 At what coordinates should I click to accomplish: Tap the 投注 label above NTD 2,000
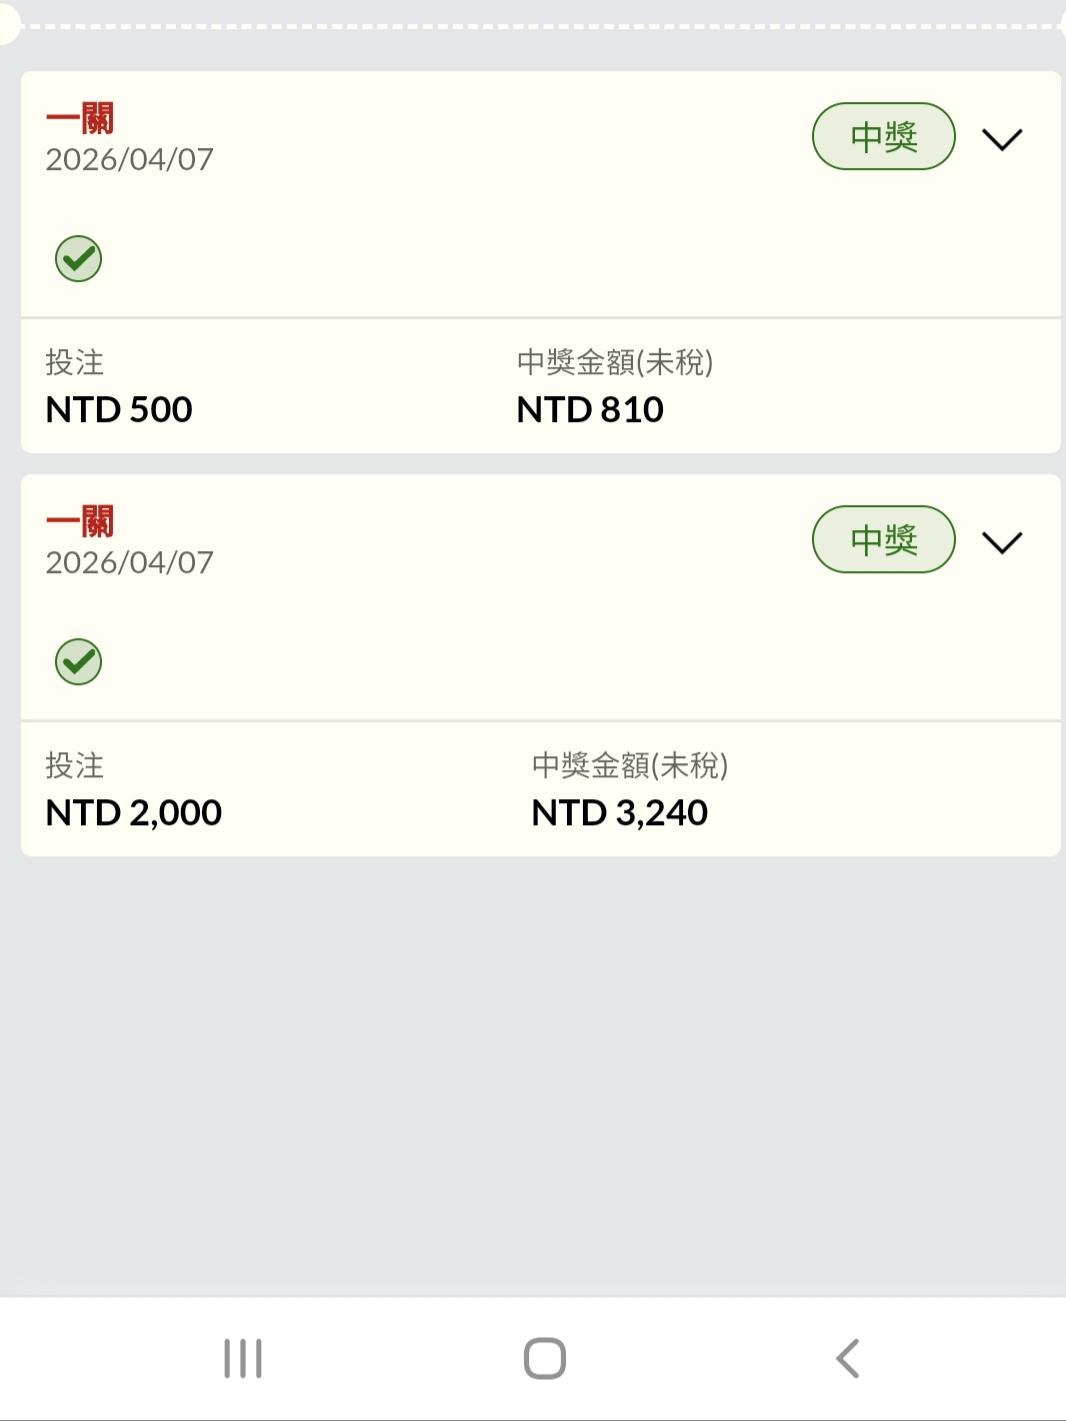click(x=74, y=765)
